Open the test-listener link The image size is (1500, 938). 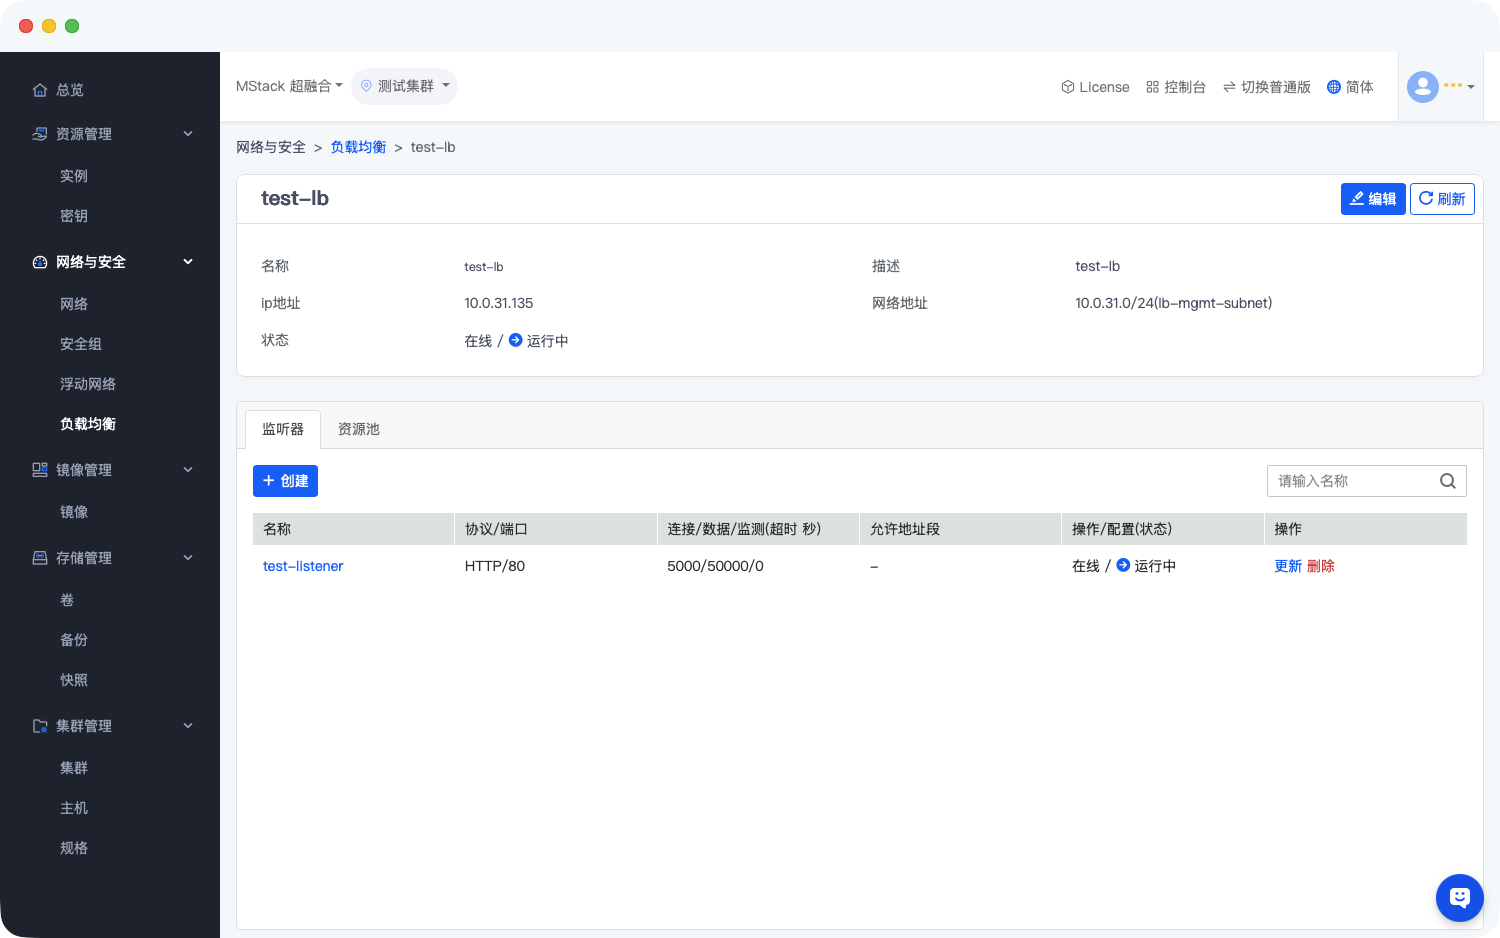point(303,566)
